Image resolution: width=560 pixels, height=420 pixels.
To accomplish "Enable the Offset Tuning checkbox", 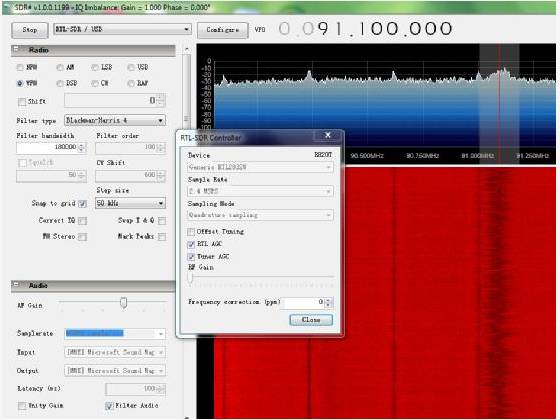I will click(191, 232).
